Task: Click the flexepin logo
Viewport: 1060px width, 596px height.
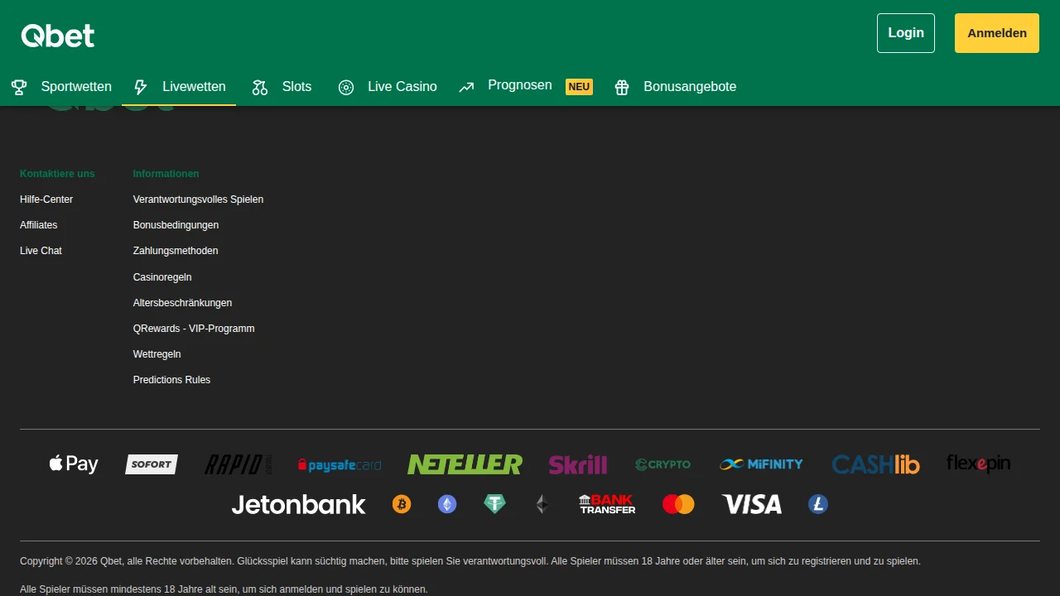Action: click(978, 464)
